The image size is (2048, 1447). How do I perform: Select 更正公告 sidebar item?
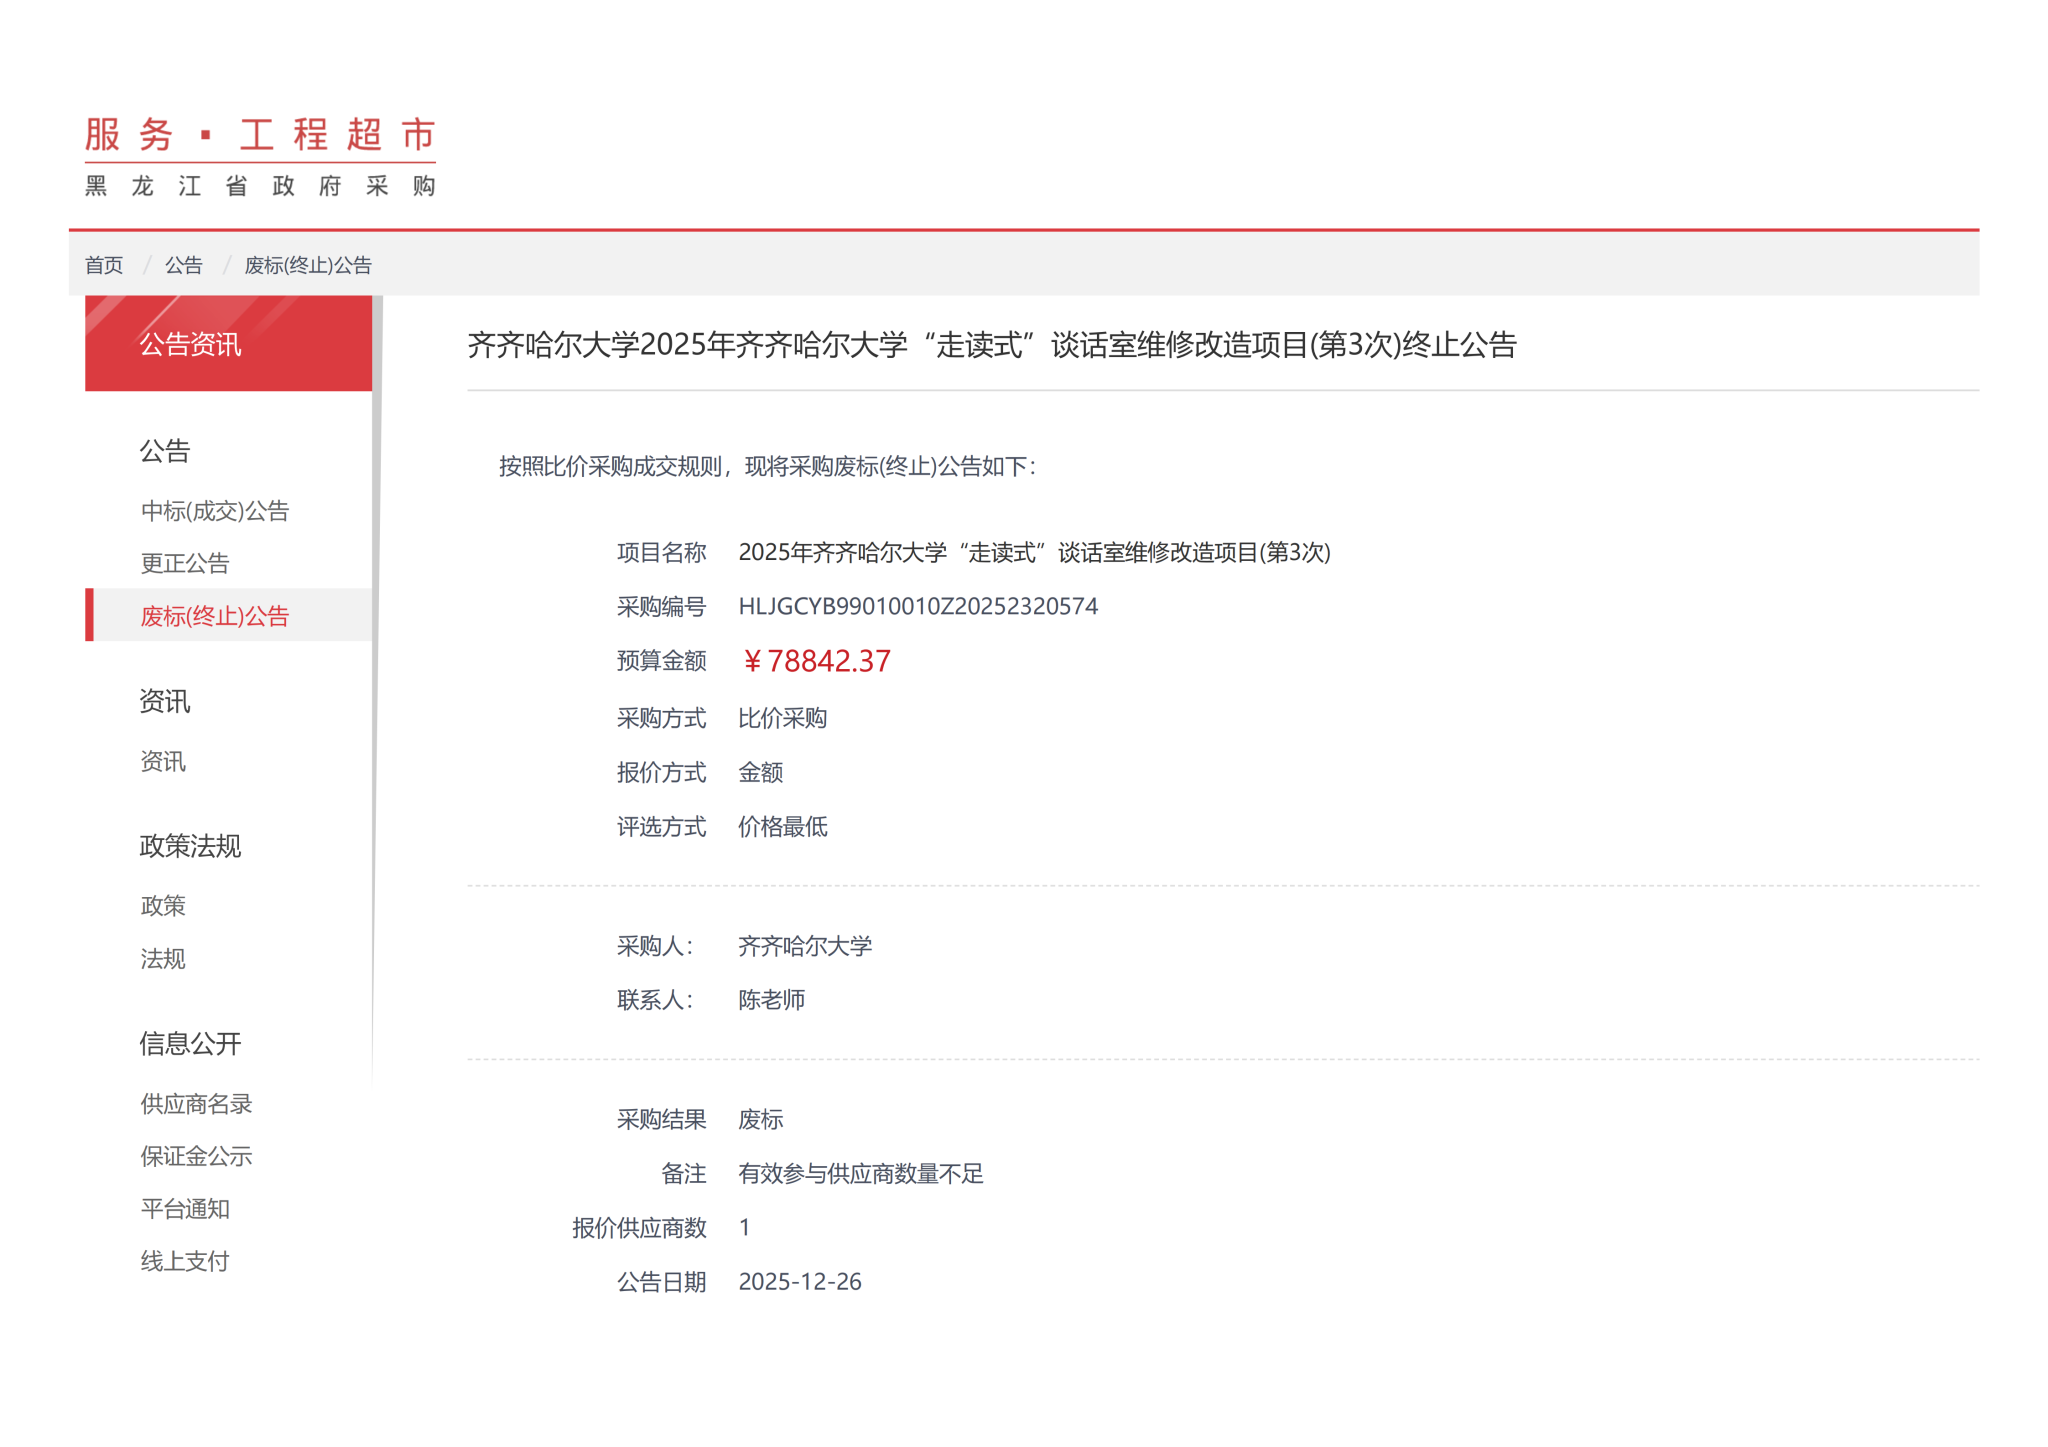click(185, 563)
